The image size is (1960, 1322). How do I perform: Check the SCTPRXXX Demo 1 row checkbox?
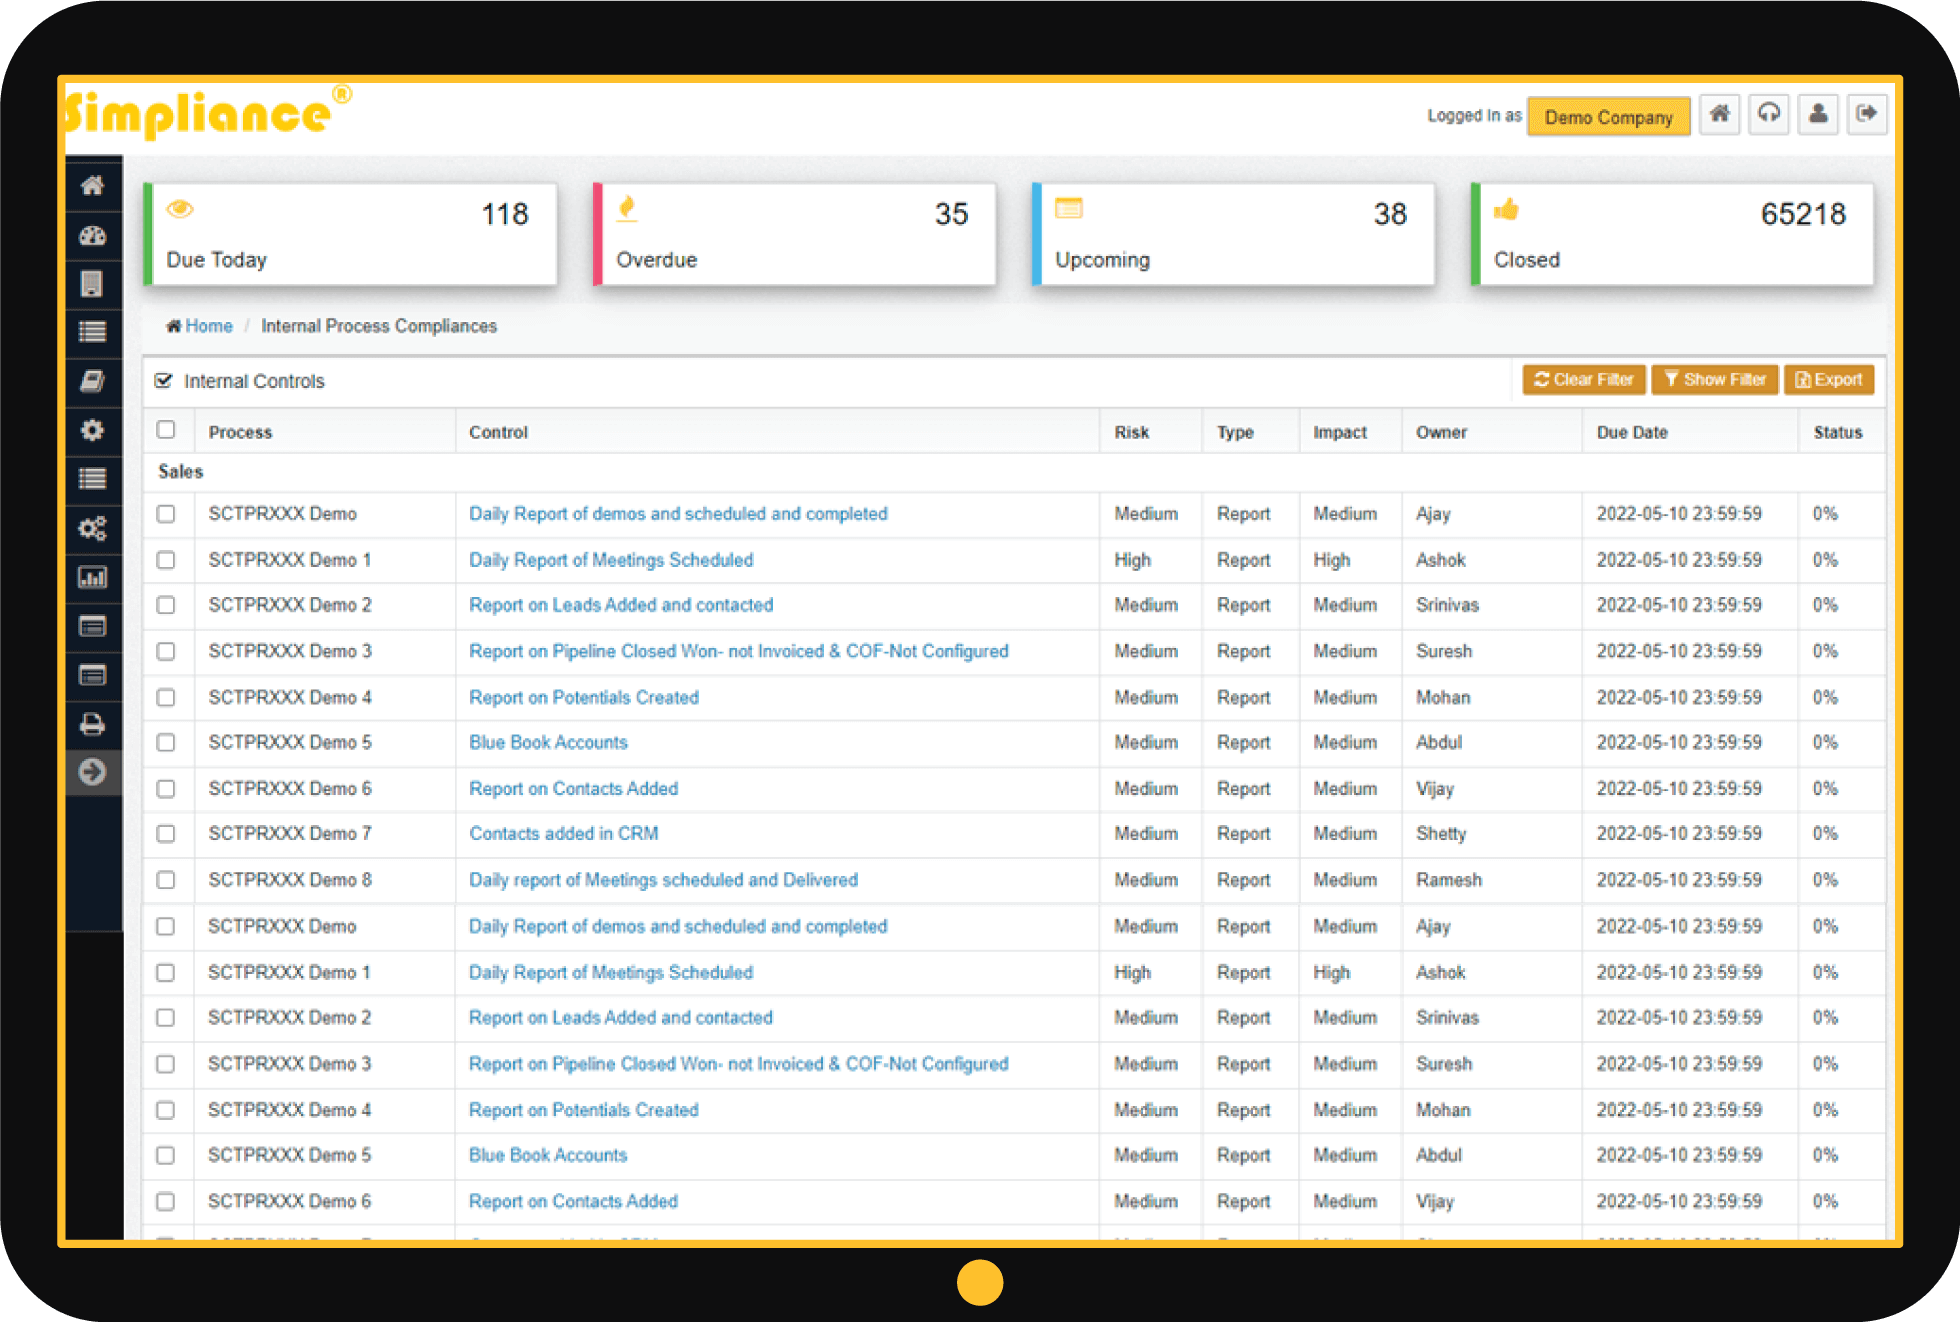(x=167, y=559)
